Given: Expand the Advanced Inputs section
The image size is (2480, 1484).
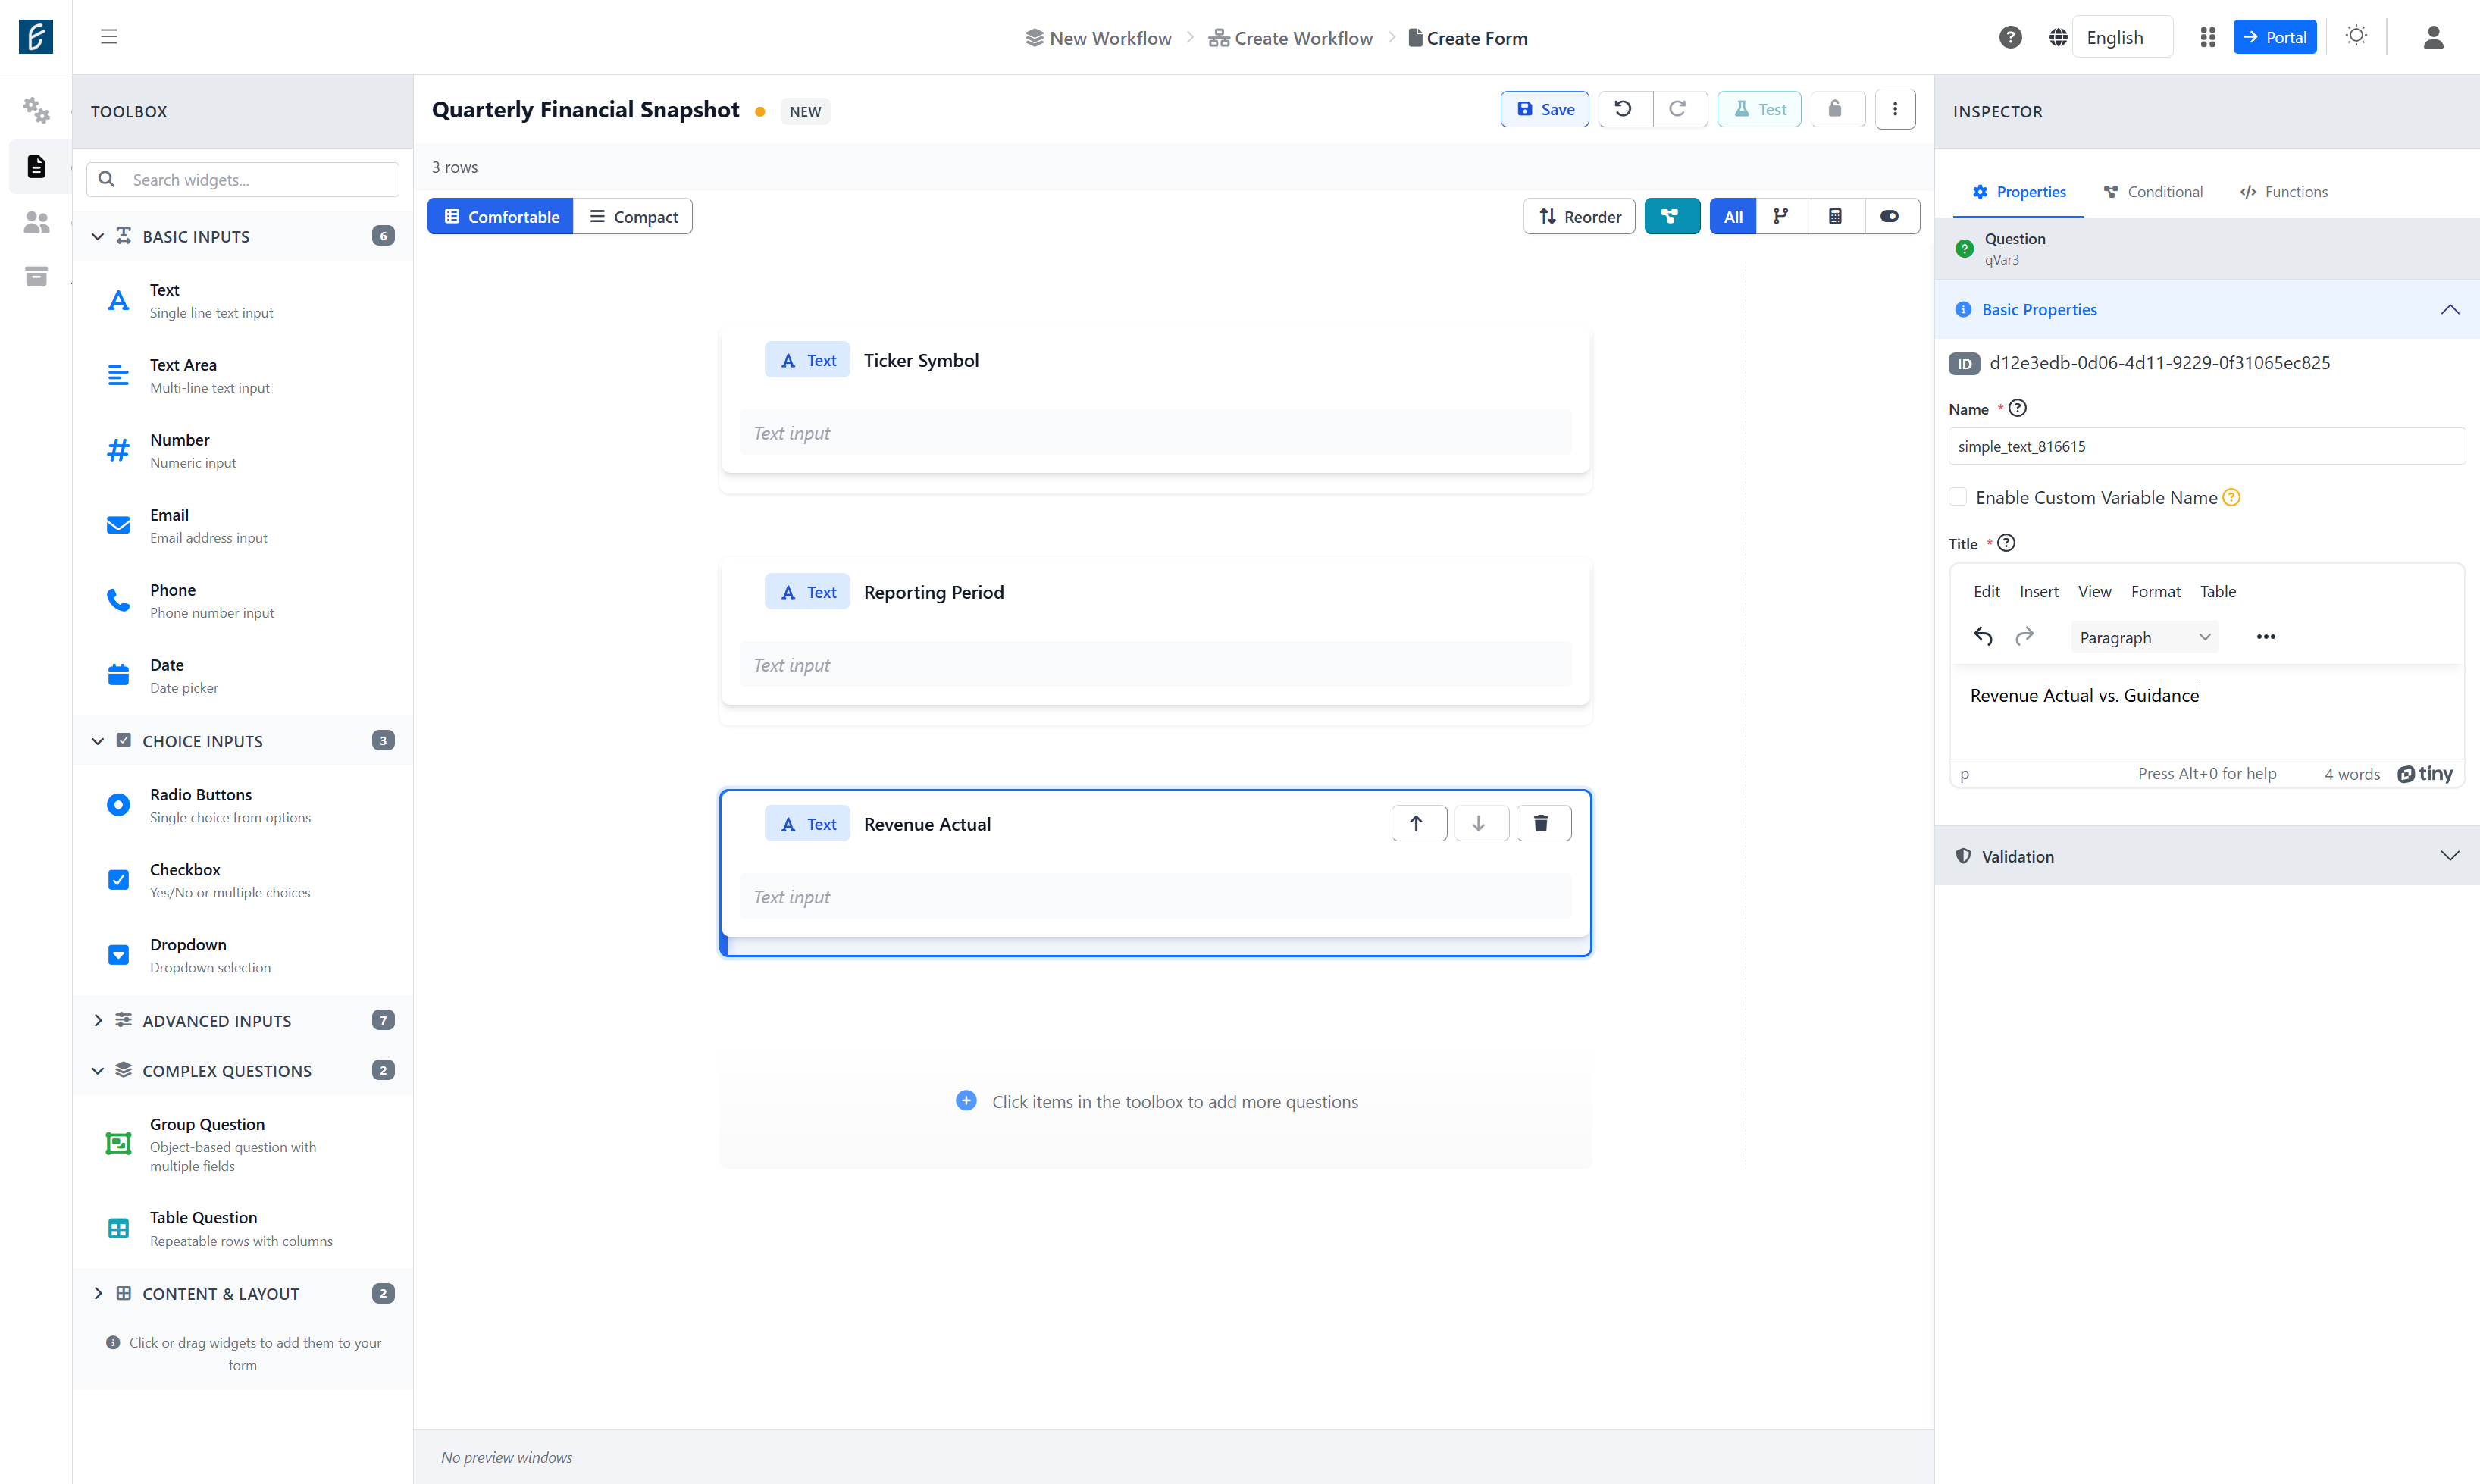Looking at the screenshot, I should point(244,1020).
